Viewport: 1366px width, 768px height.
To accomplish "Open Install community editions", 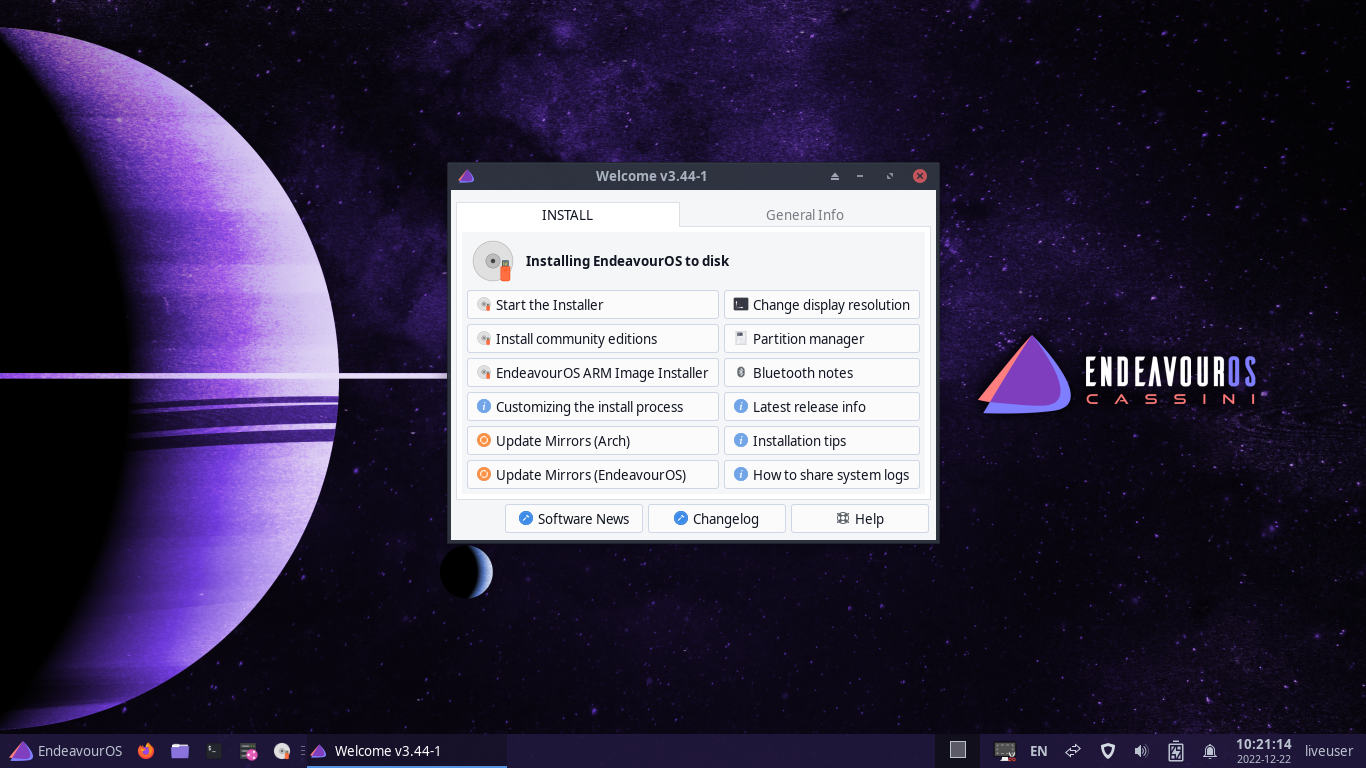I will [593, 339].
